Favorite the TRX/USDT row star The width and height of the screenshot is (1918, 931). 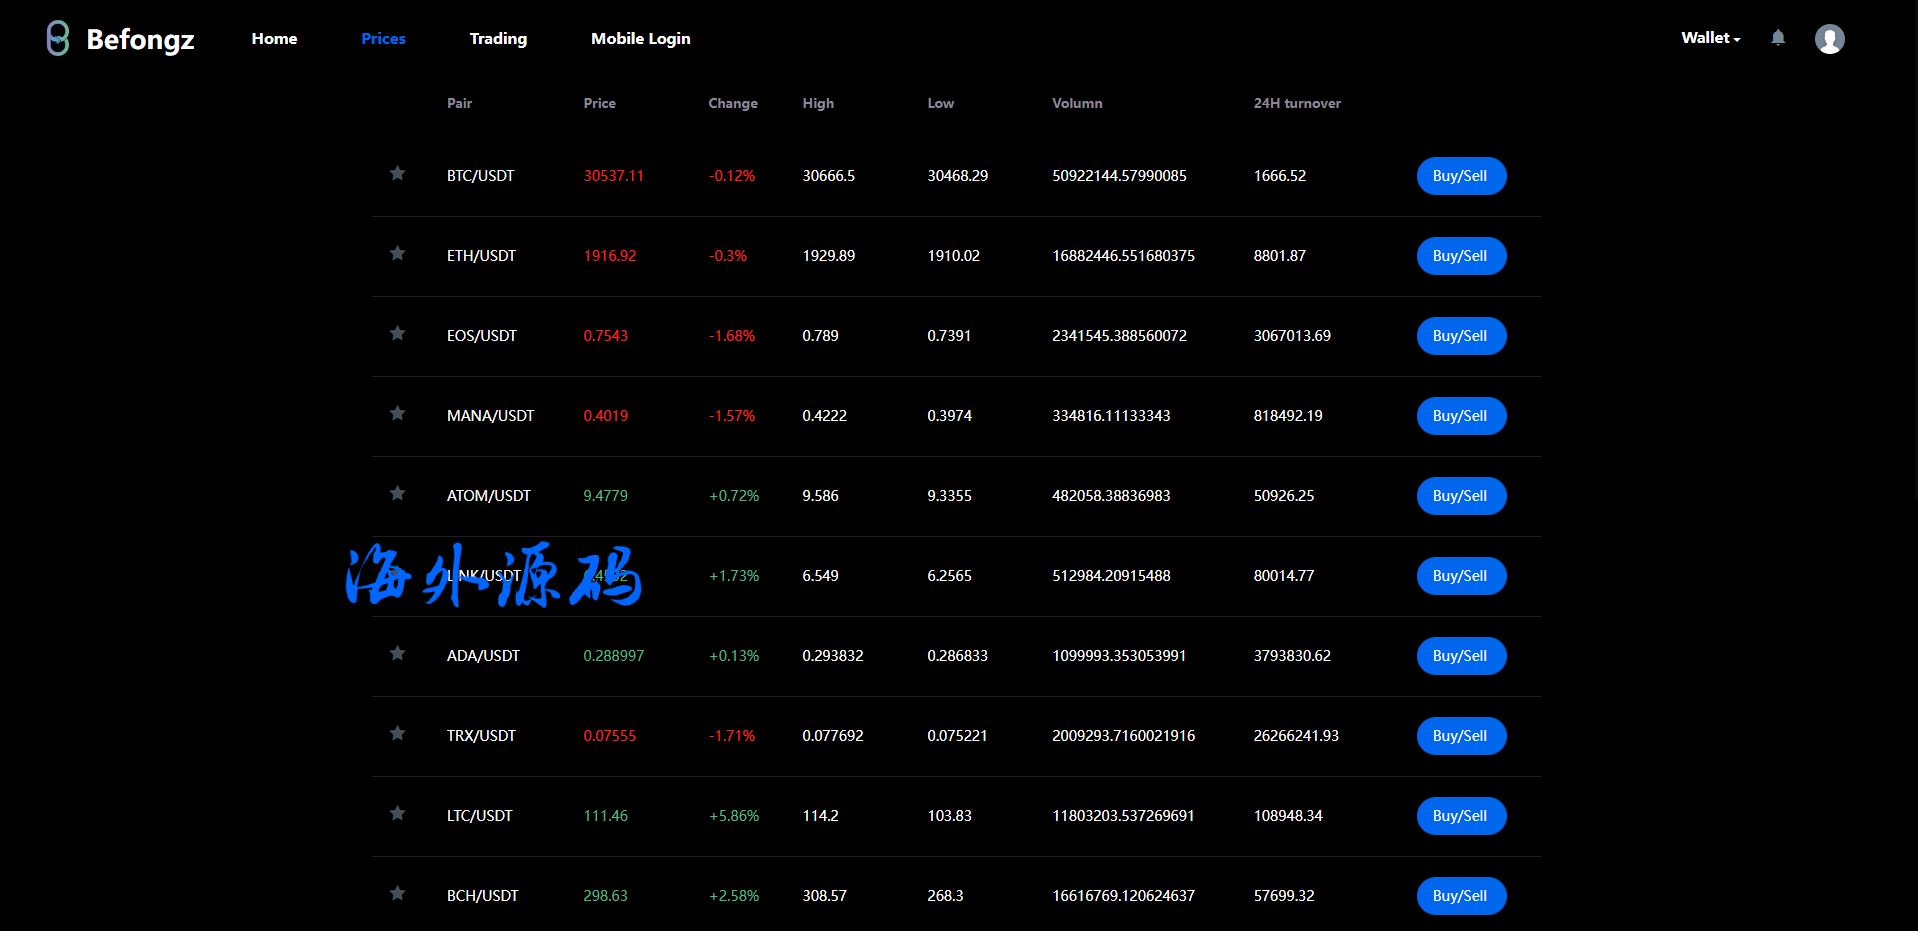click(397, 734)
